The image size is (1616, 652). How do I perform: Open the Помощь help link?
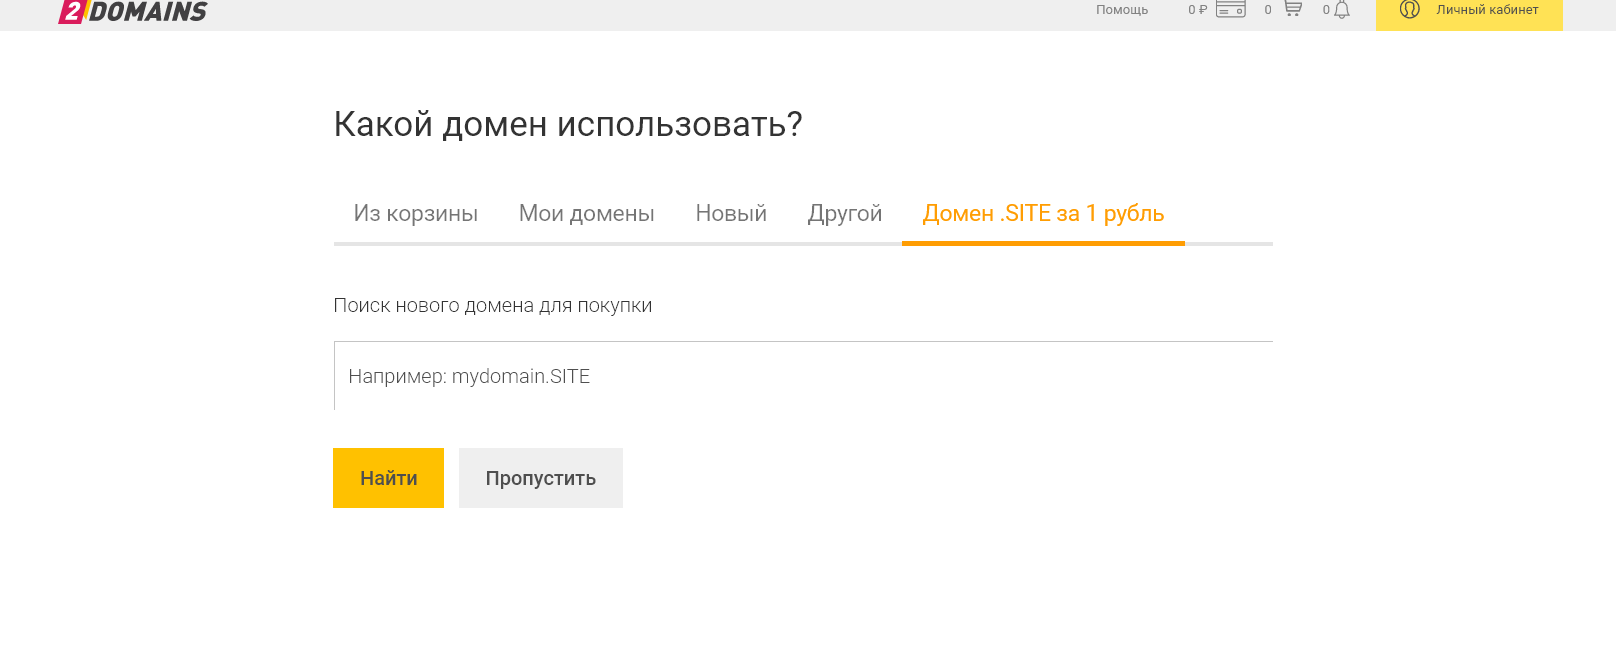pyautogui.click(x=1122, y=10)
